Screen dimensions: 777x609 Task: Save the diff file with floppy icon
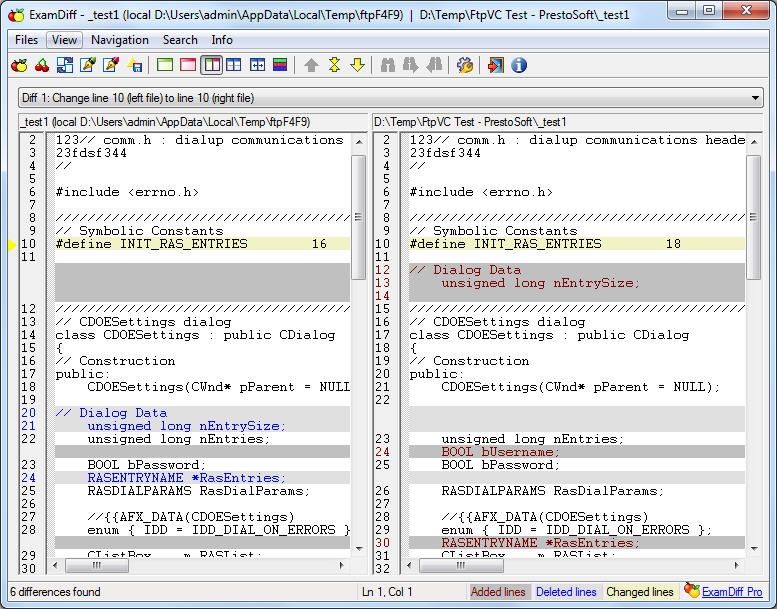pos(134,65)
